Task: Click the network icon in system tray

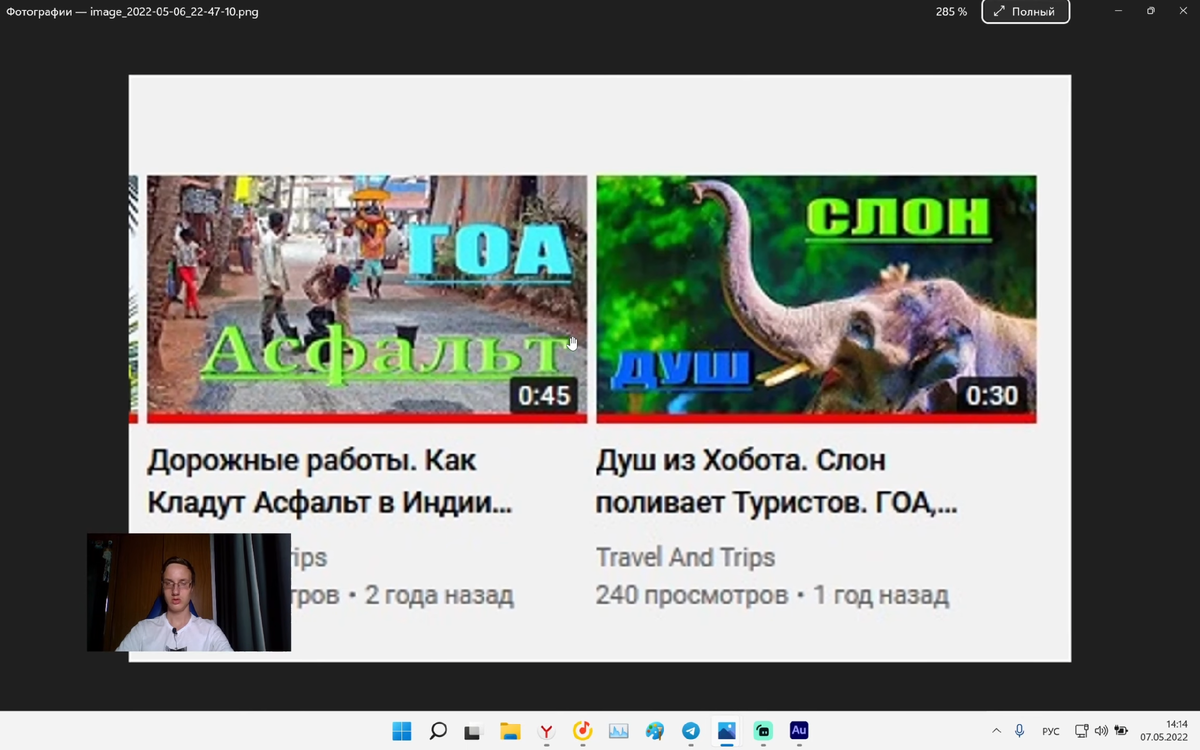Action: (1082, 730)
